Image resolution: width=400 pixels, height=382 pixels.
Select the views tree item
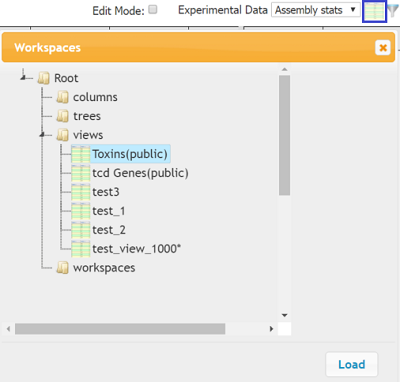[x=88, y=135]
